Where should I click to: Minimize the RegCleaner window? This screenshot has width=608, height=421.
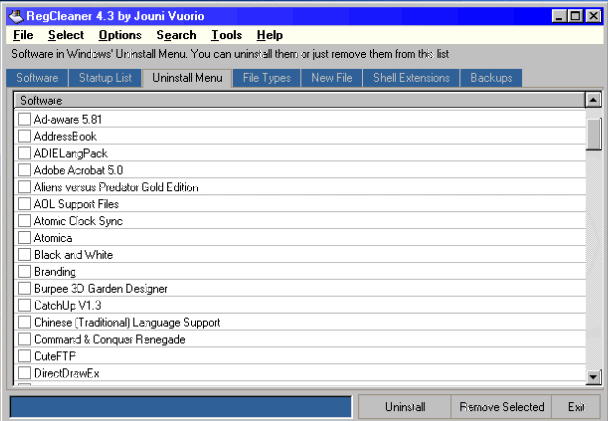[559, 16]
